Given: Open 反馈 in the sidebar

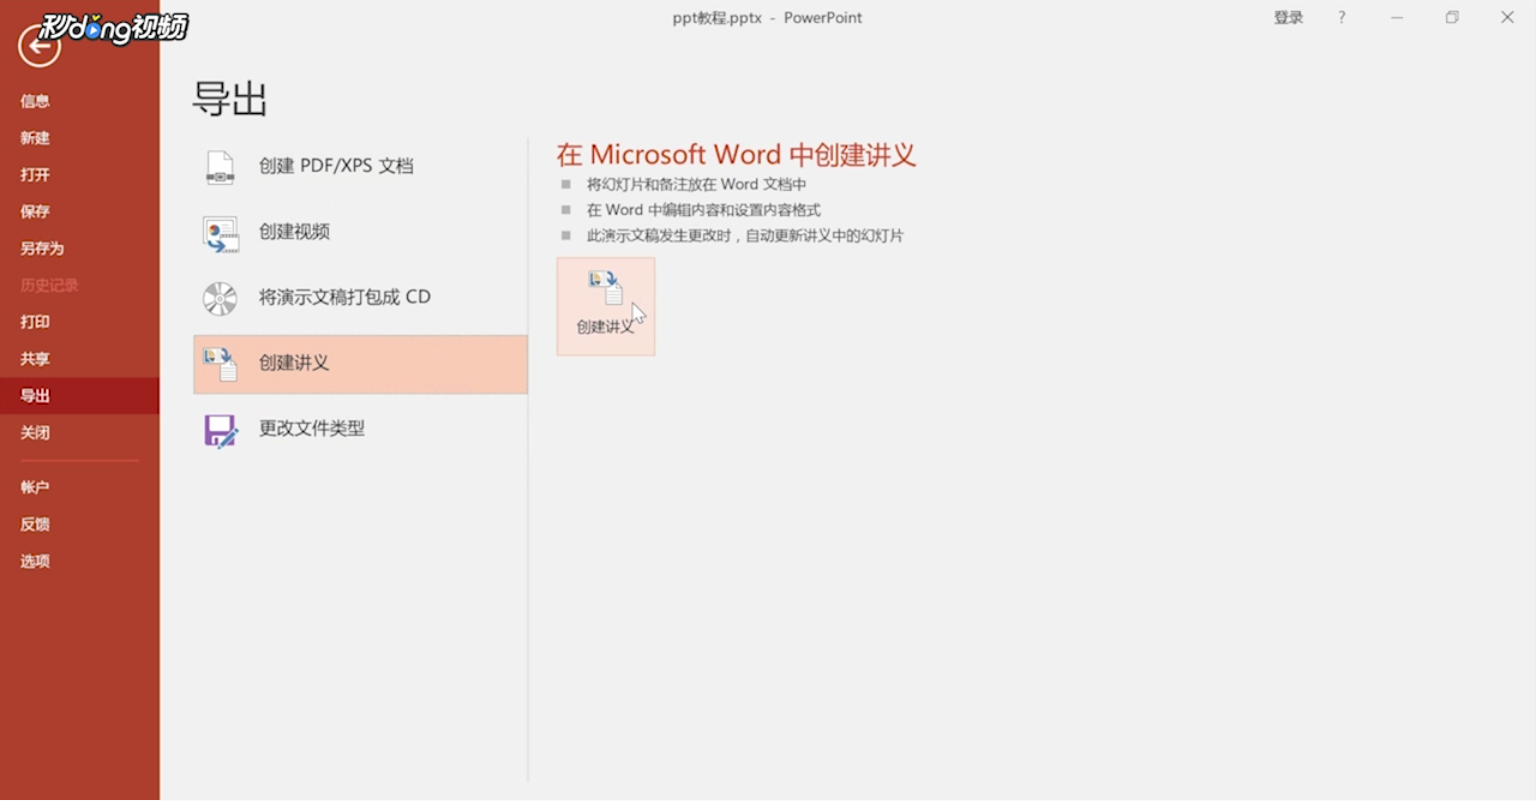Looking at the screenshot, I should [x=35, y=524].
